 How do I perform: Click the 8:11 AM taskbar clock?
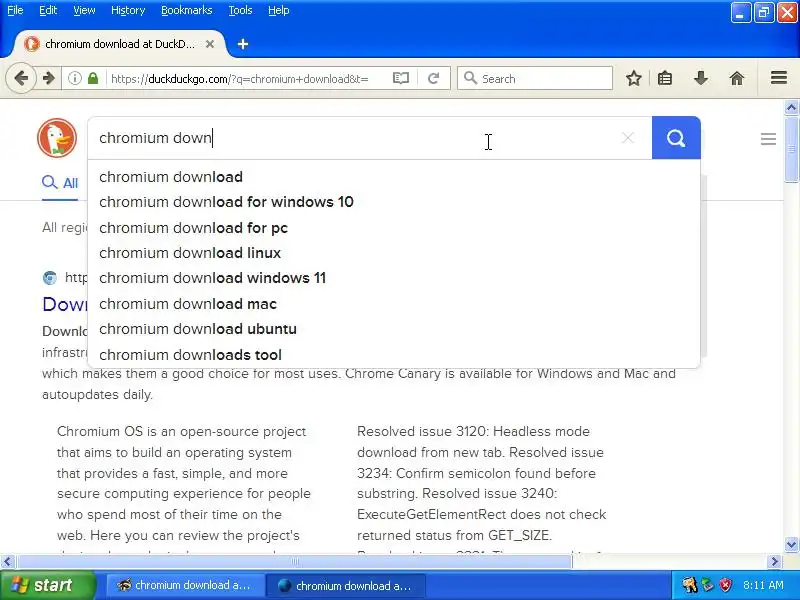(763, 585)
